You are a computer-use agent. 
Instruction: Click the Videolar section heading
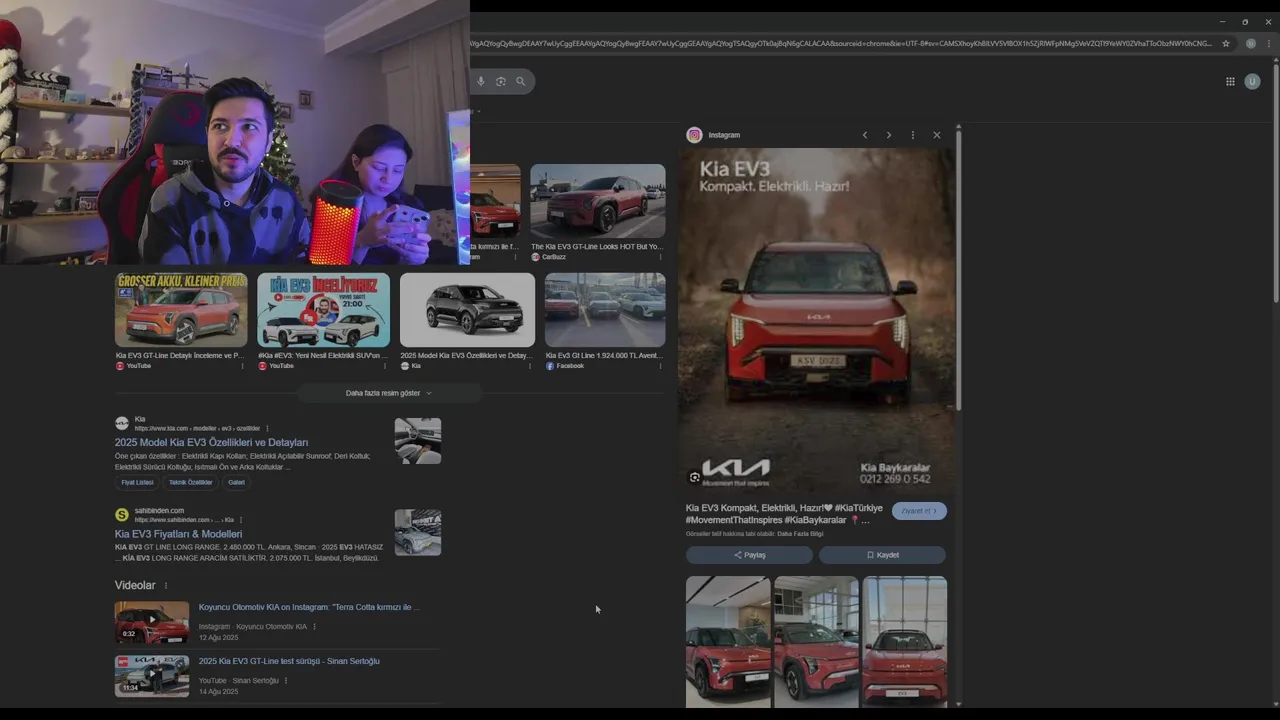point(135,586)
